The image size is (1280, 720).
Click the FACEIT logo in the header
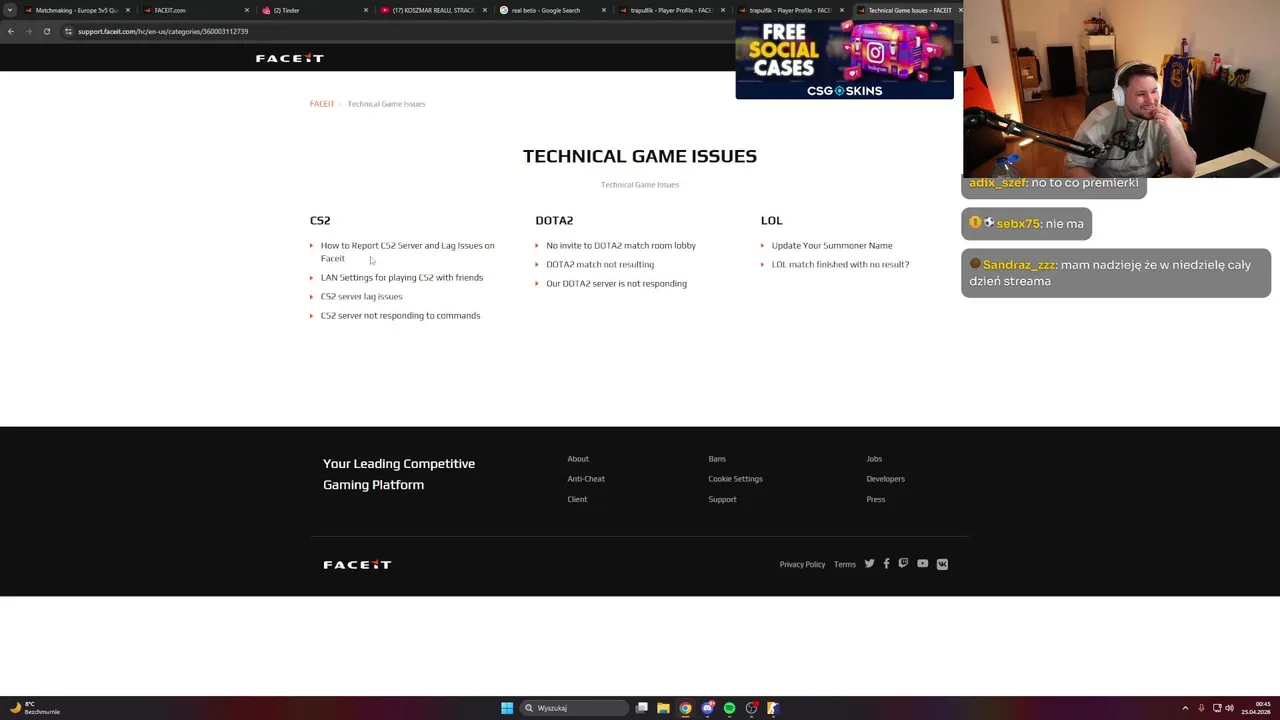point(289,58)
